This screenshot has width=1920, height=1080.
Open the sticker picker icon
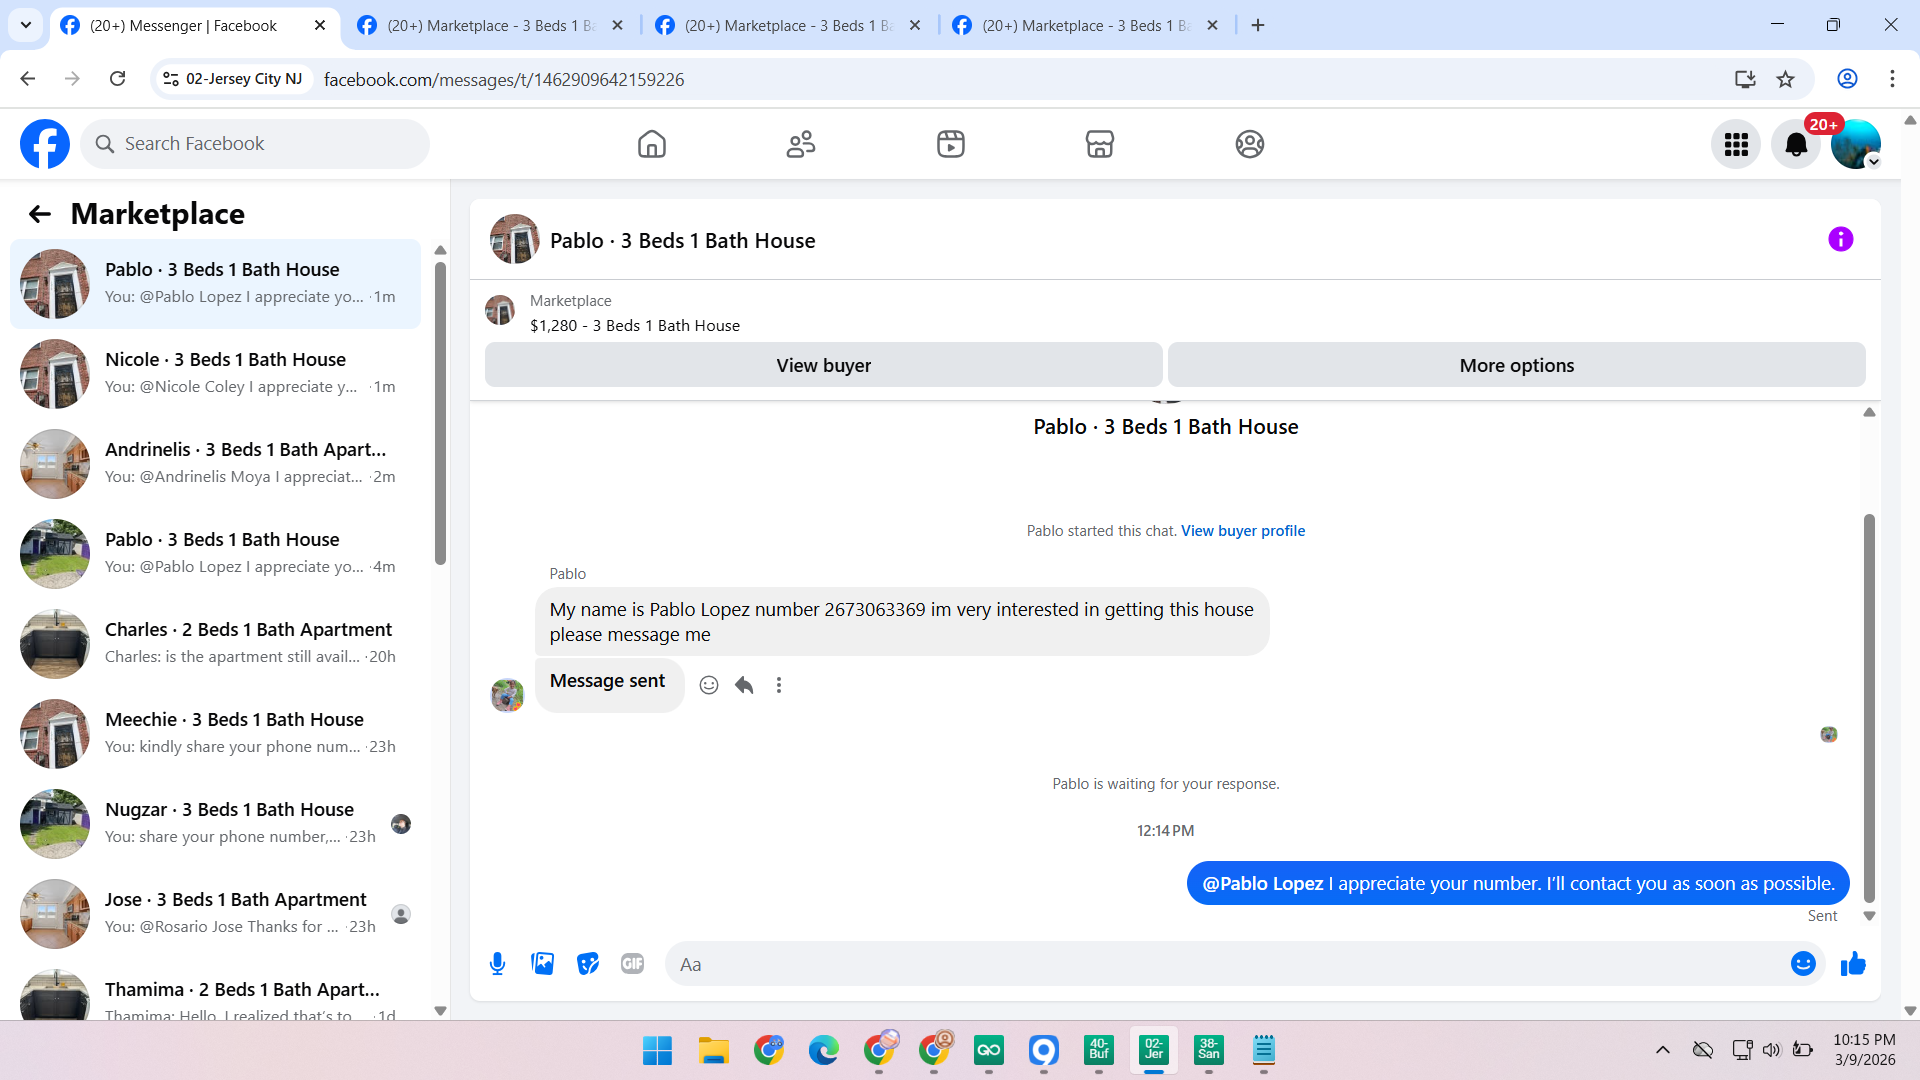[x=588, y=964]
